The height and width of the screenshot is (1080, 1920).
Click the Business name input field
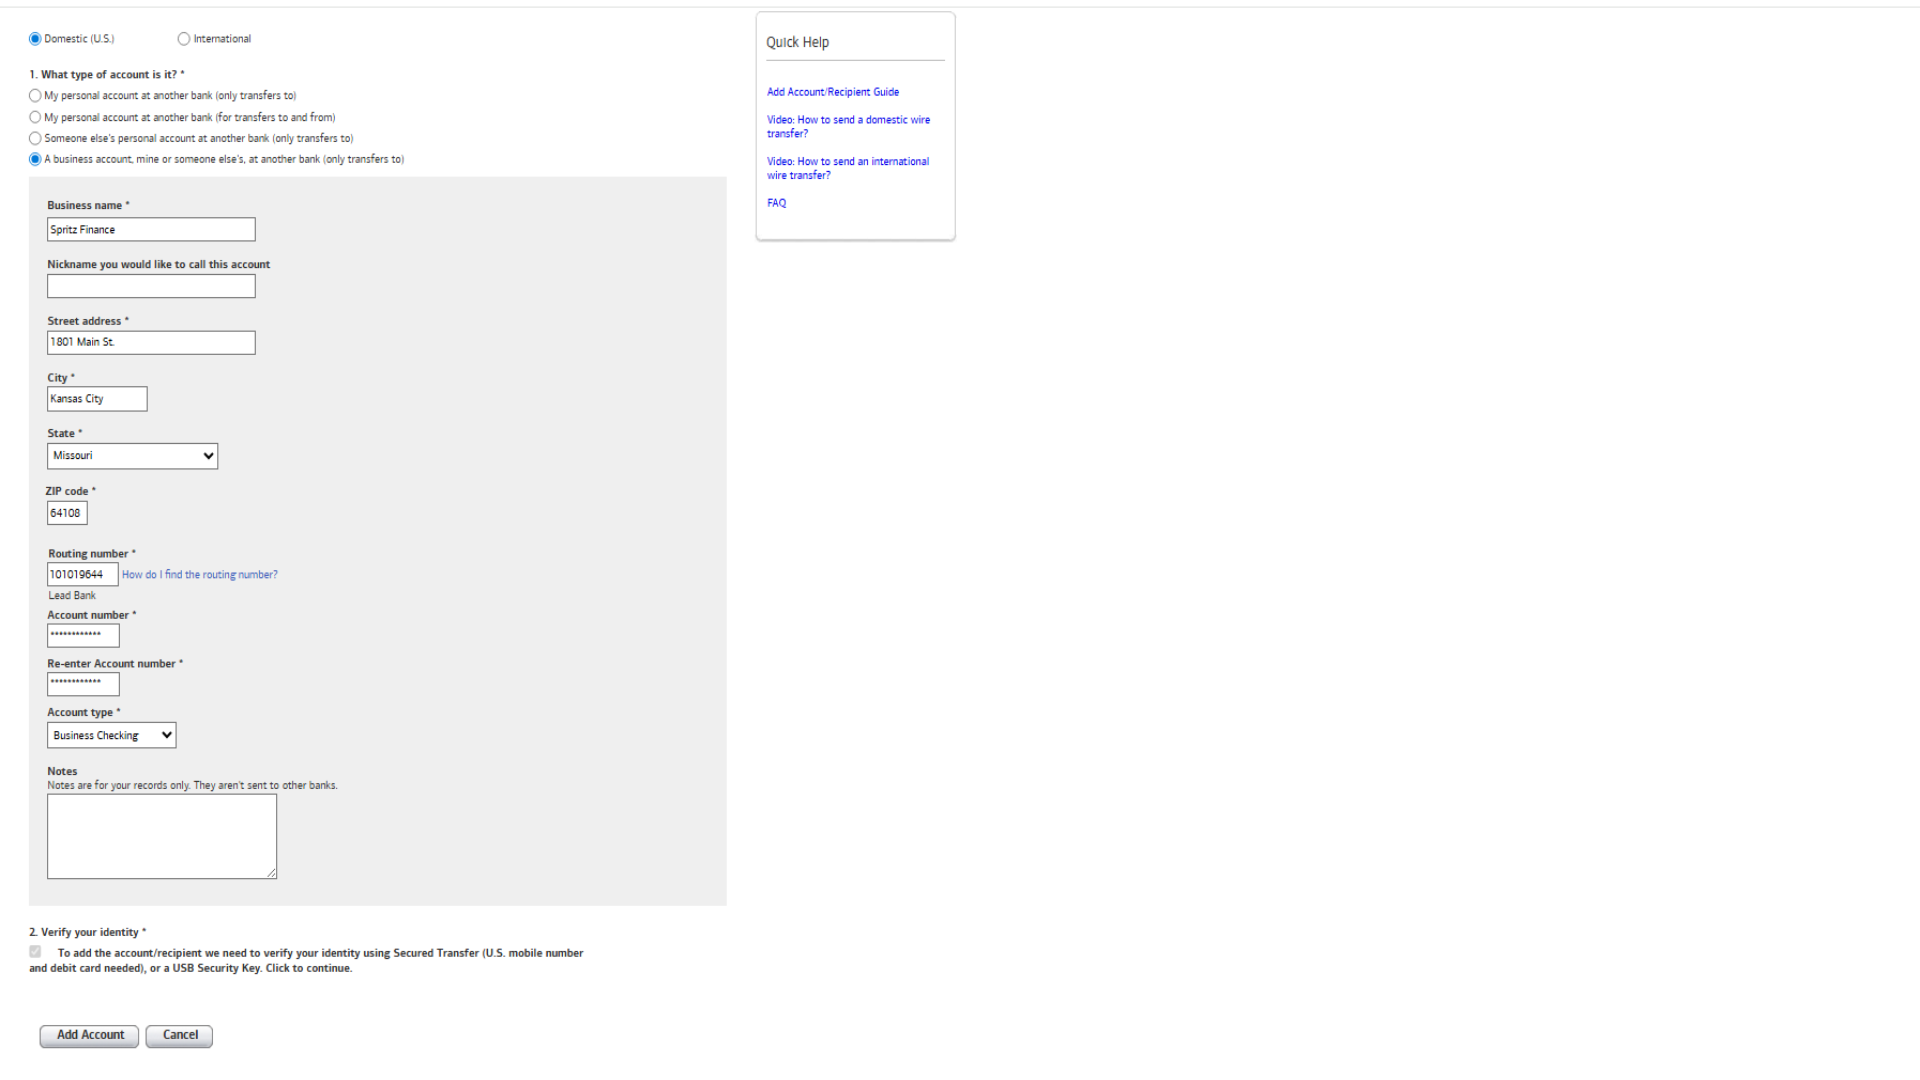151,230
